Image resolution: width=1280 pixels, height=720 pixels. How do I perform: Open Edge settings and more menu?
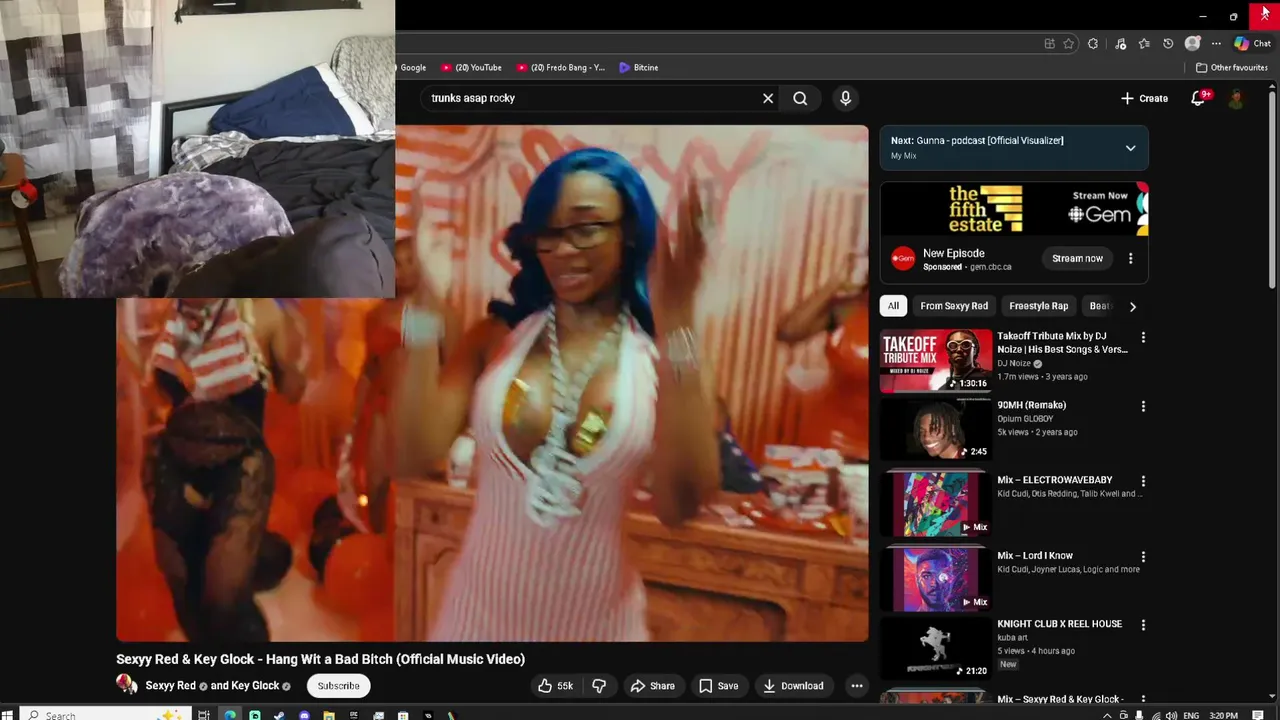(x=1216, y=44)
